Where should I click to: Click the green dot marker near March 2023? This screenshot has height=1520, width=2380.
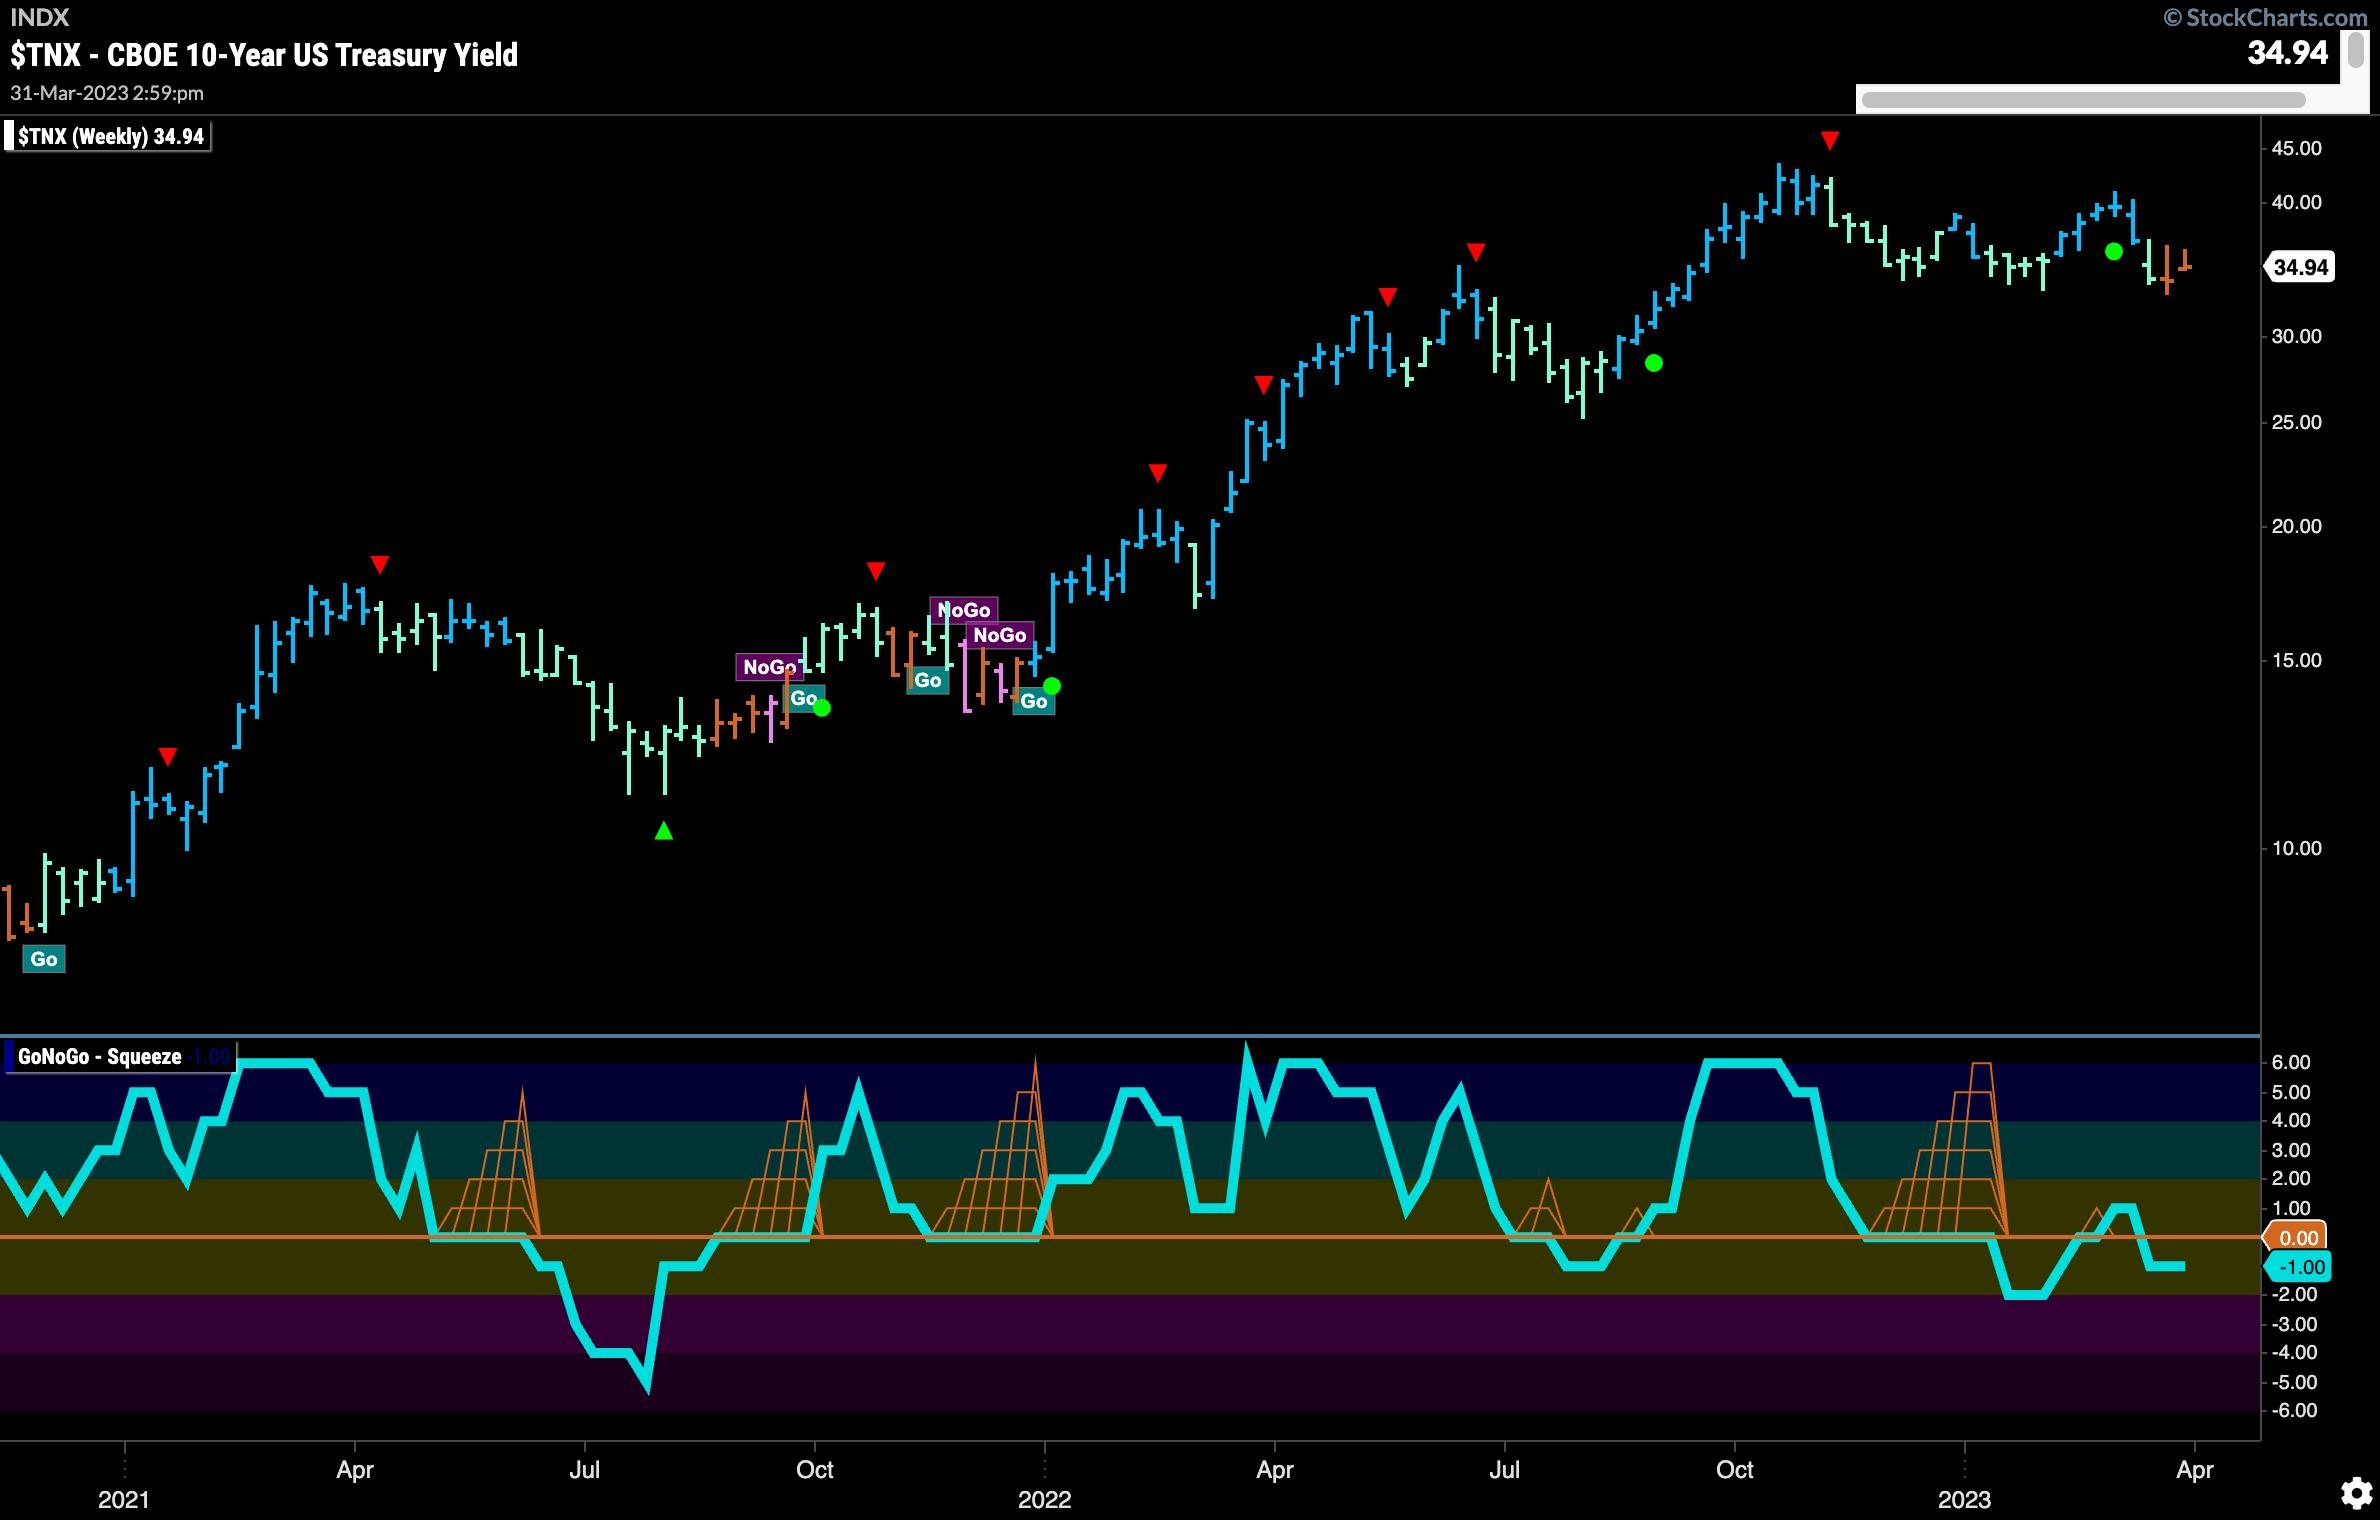[x=2113, y=252]
